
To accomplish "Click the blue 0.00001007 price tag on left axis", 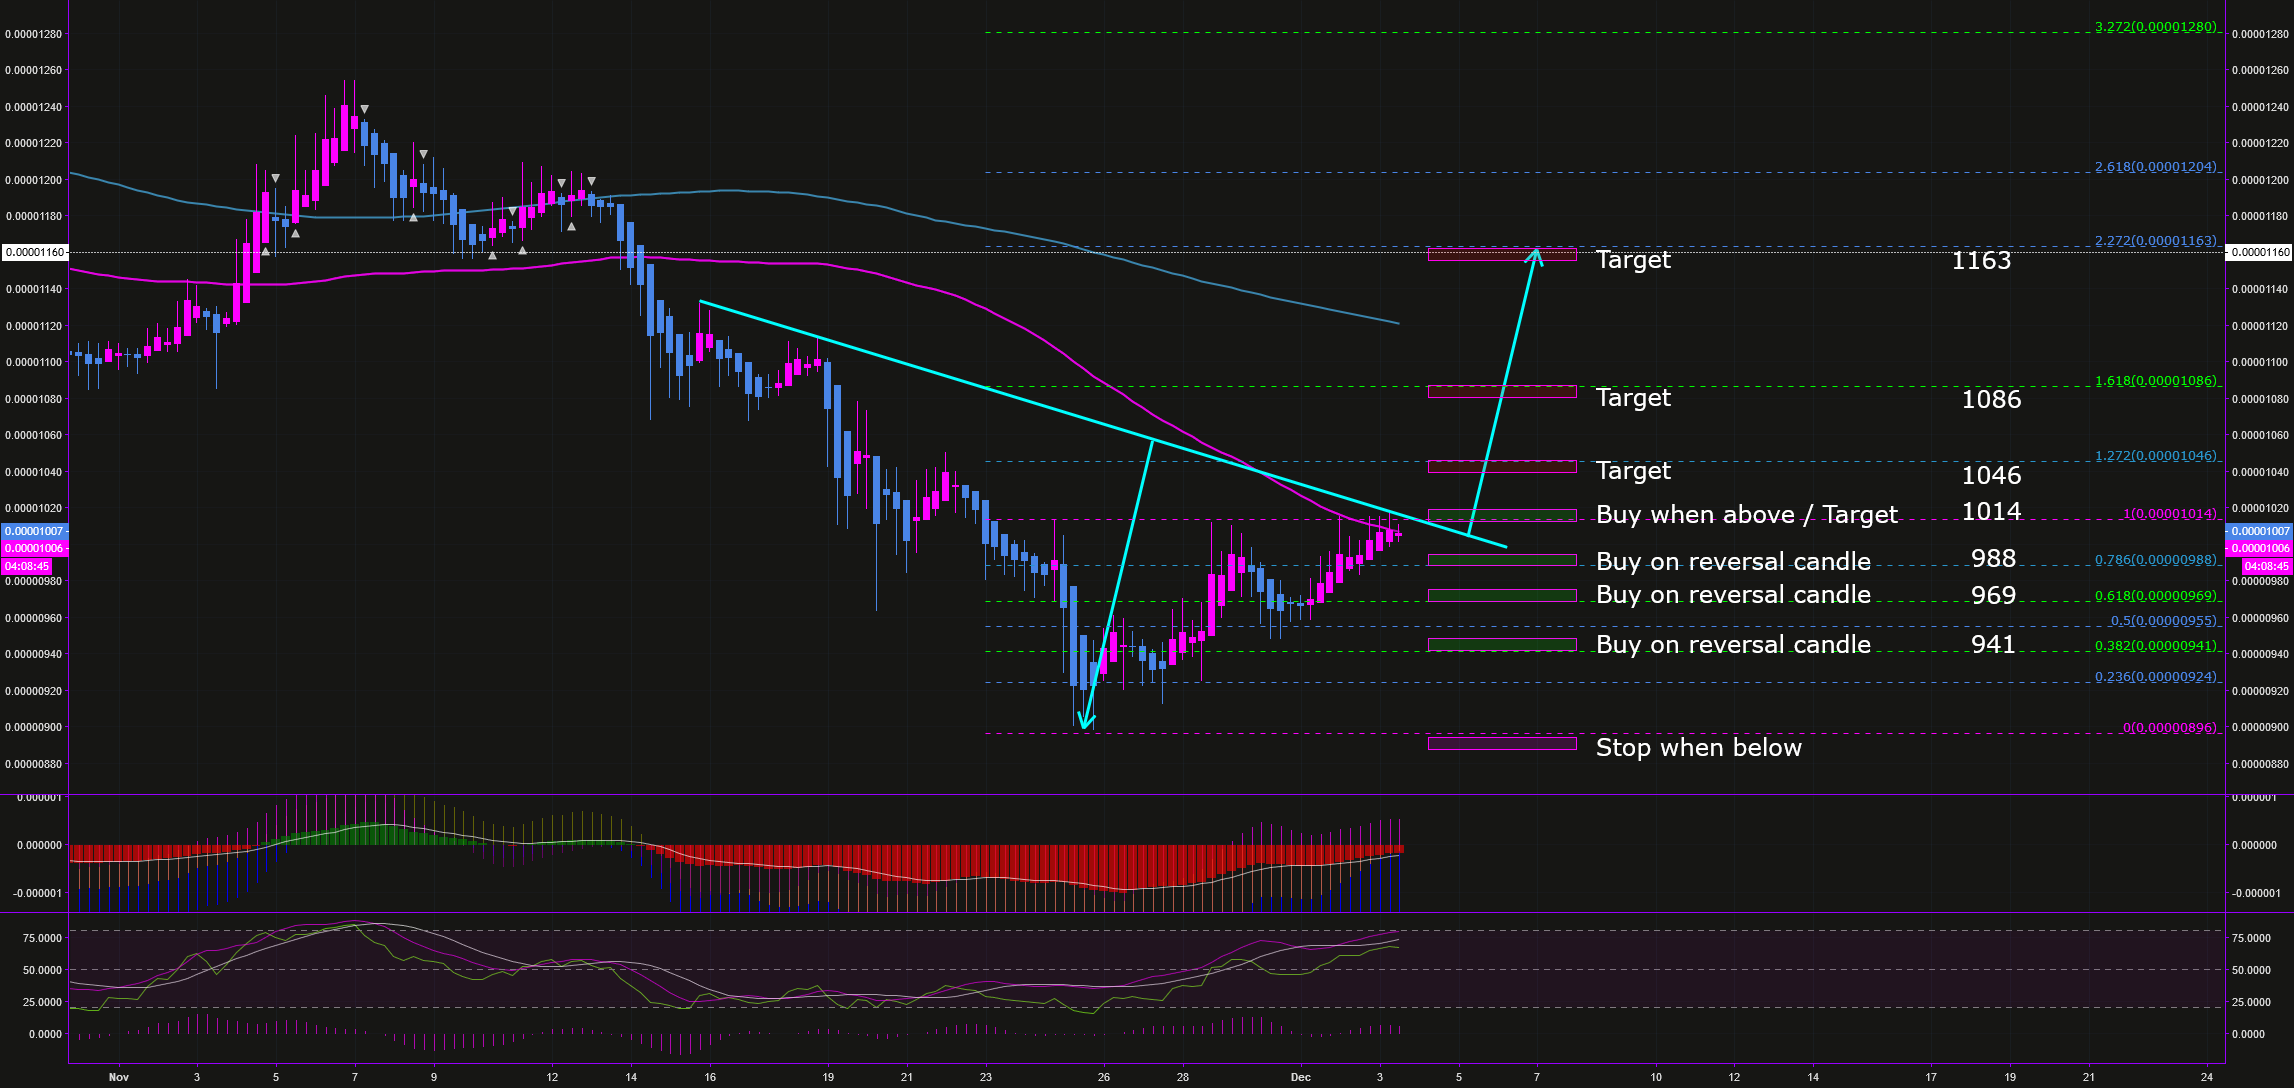I will click(34, 531).
